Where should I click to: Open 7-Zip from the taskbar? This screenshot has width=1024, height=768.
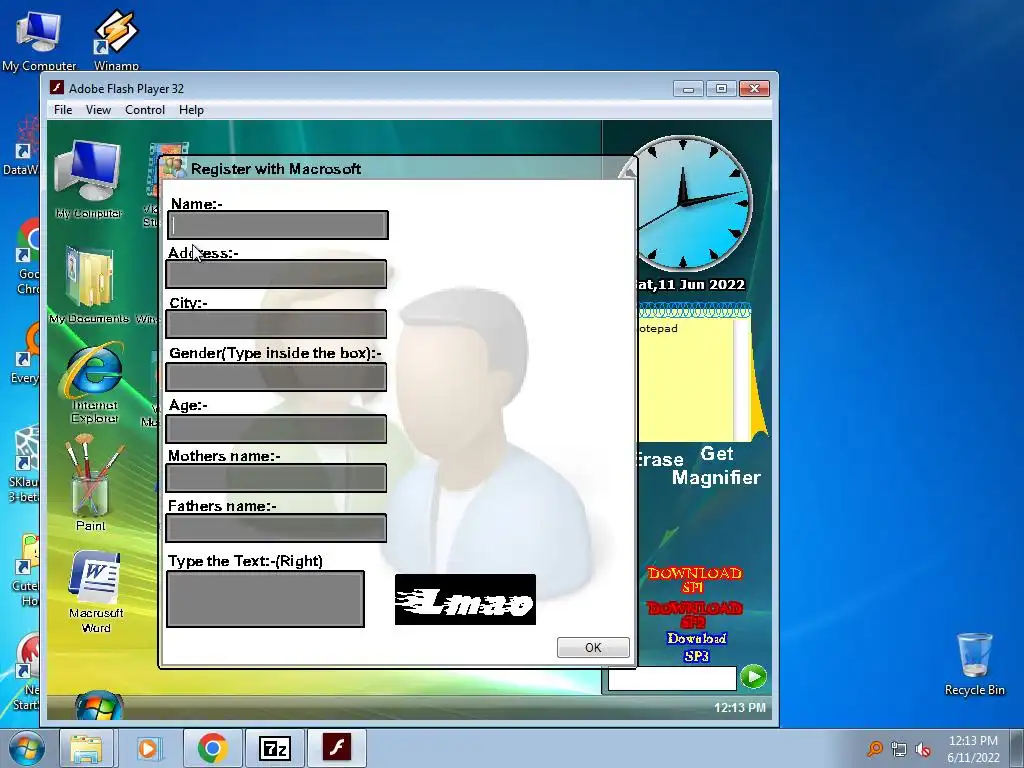(274, 748)
